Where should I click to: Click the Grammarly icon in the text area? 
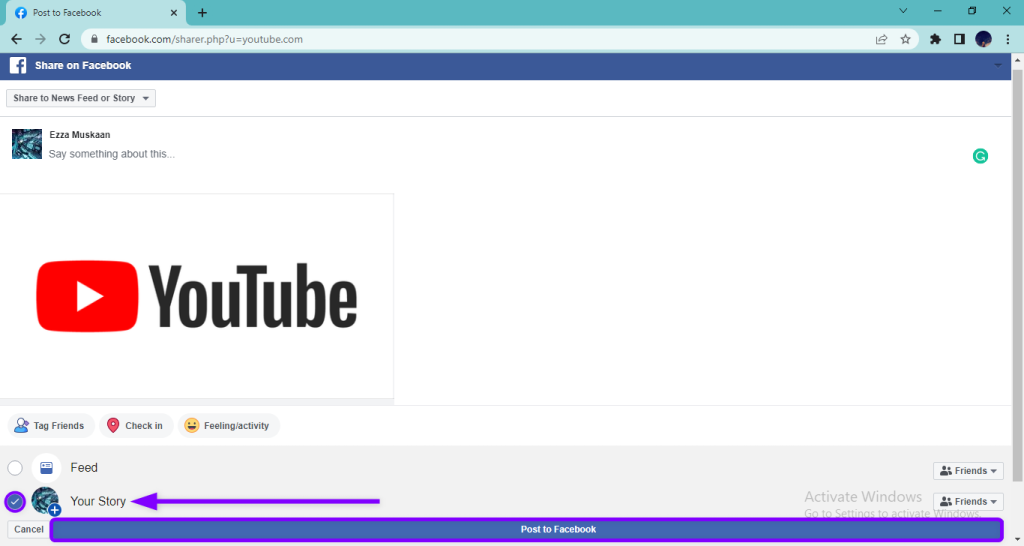tap(980, 156)
